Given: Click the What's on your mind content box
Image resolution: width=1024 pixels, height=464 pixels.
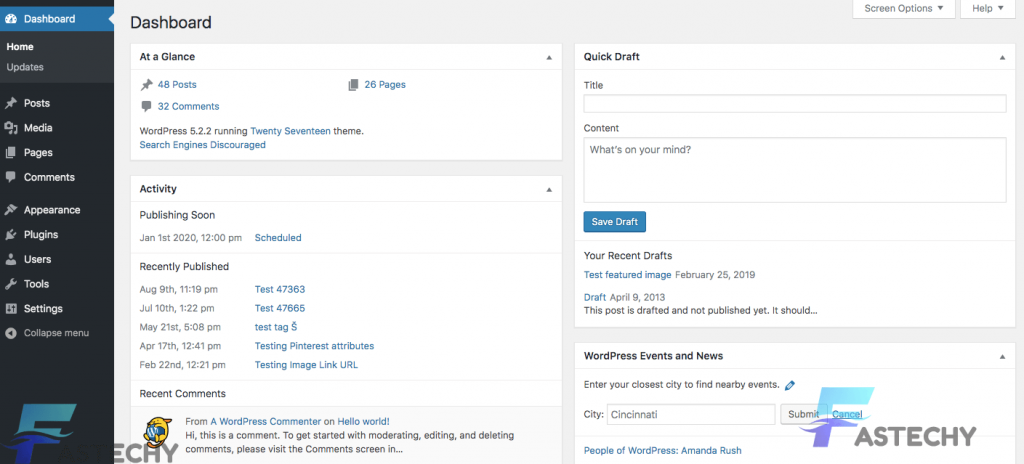Looking at the screenshot, I should point(795,170).
